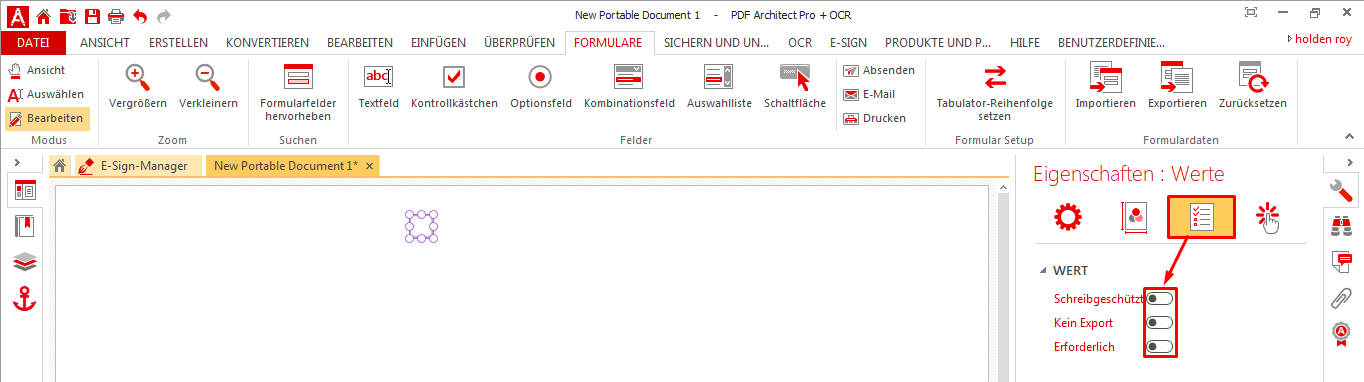
Task: Click the Absenden button
Action: [879, 70]
